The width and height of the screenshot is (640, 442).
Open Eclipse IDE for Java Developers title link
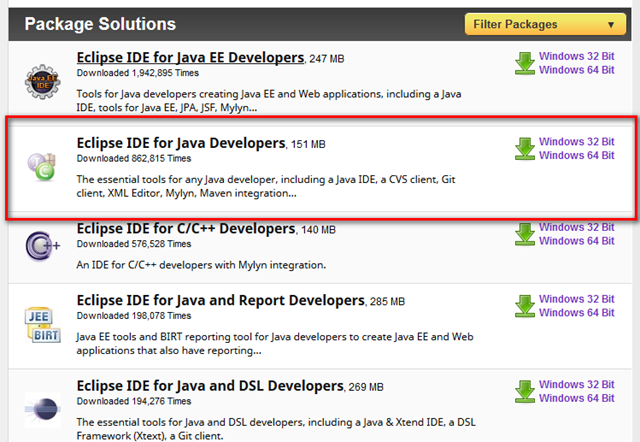[x=181, y=143]
